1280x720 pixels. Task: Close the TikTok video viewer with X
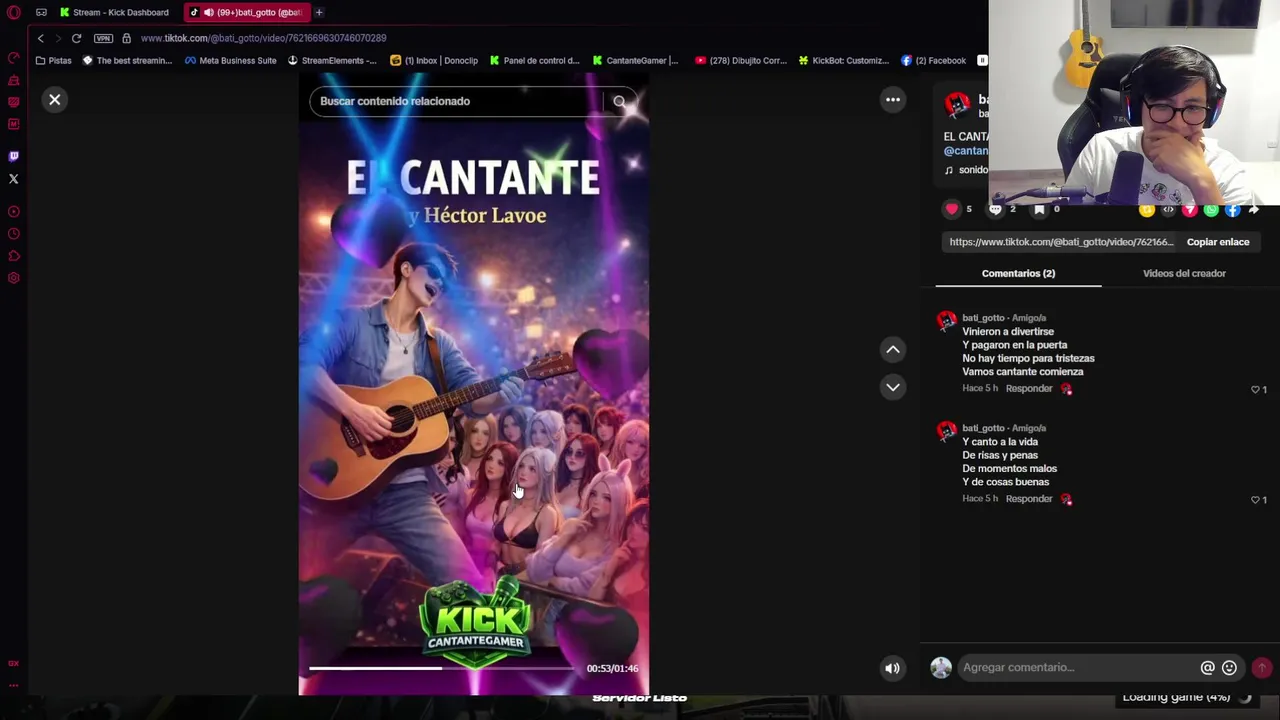55,100
